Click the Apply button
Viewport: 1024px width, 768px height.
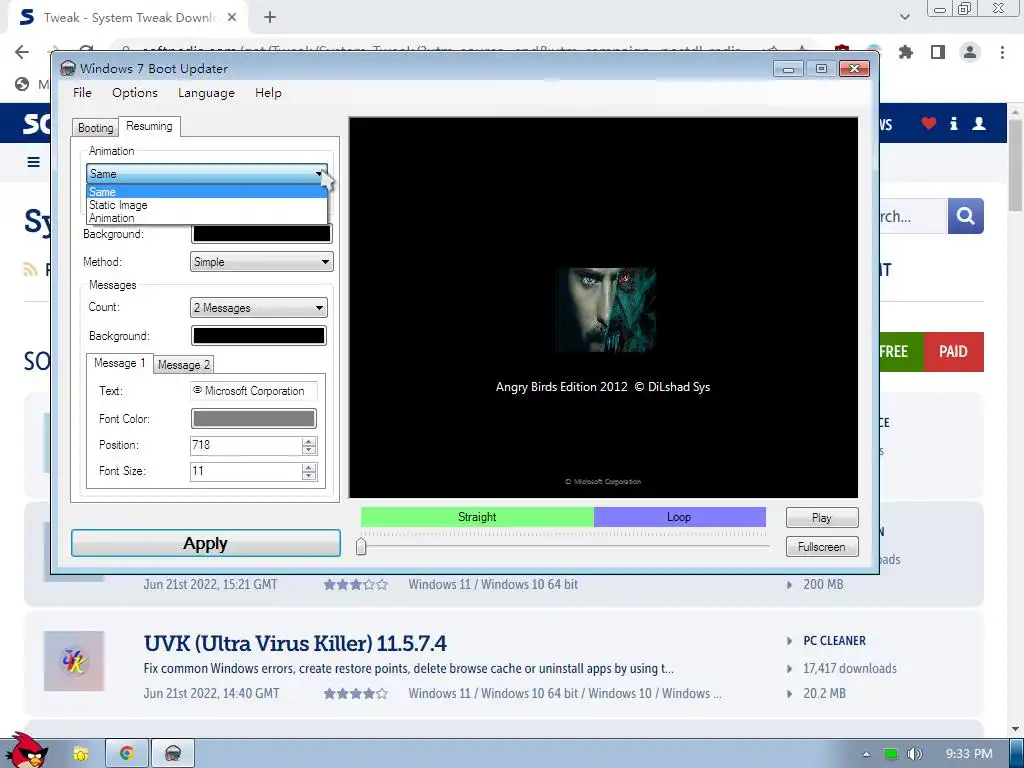point(206,543)
